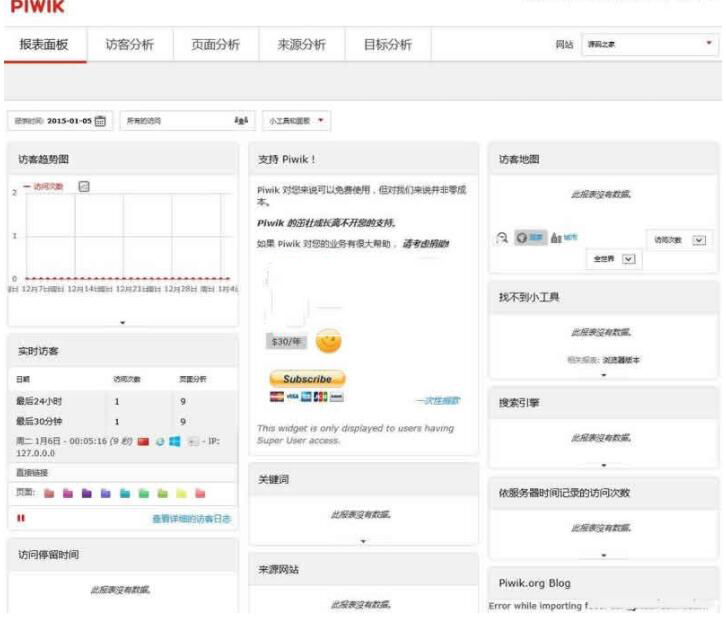
Task: Open the 访问次数 metric dropdown in visitor map
Action: (679, 240)
